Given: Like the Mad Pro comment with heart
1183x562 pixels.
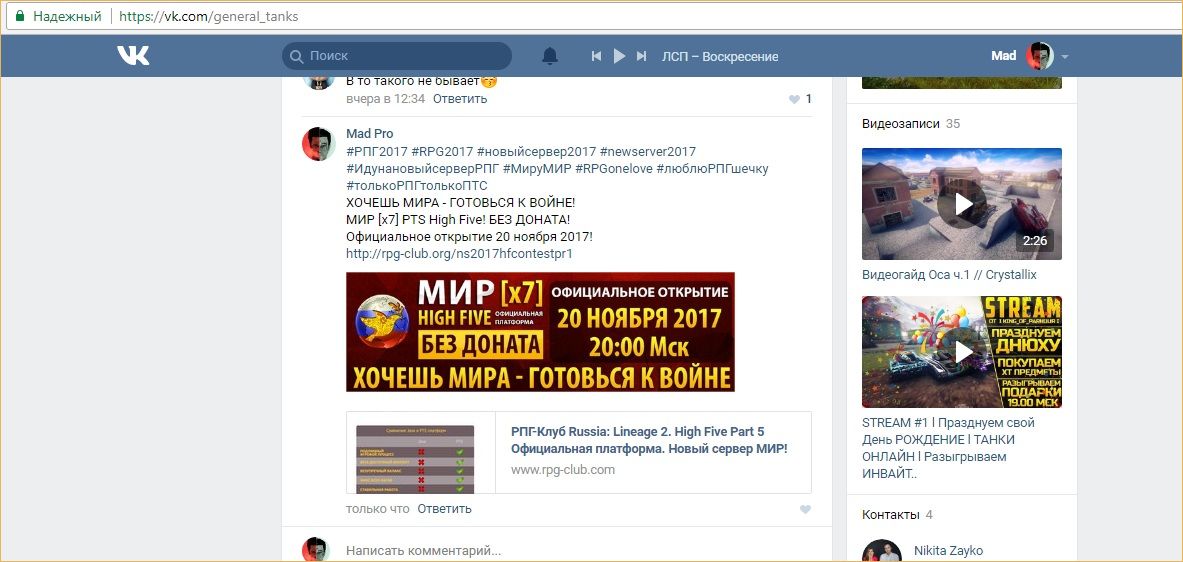Looking at the screenshot, I should click(x=805, y=510).
